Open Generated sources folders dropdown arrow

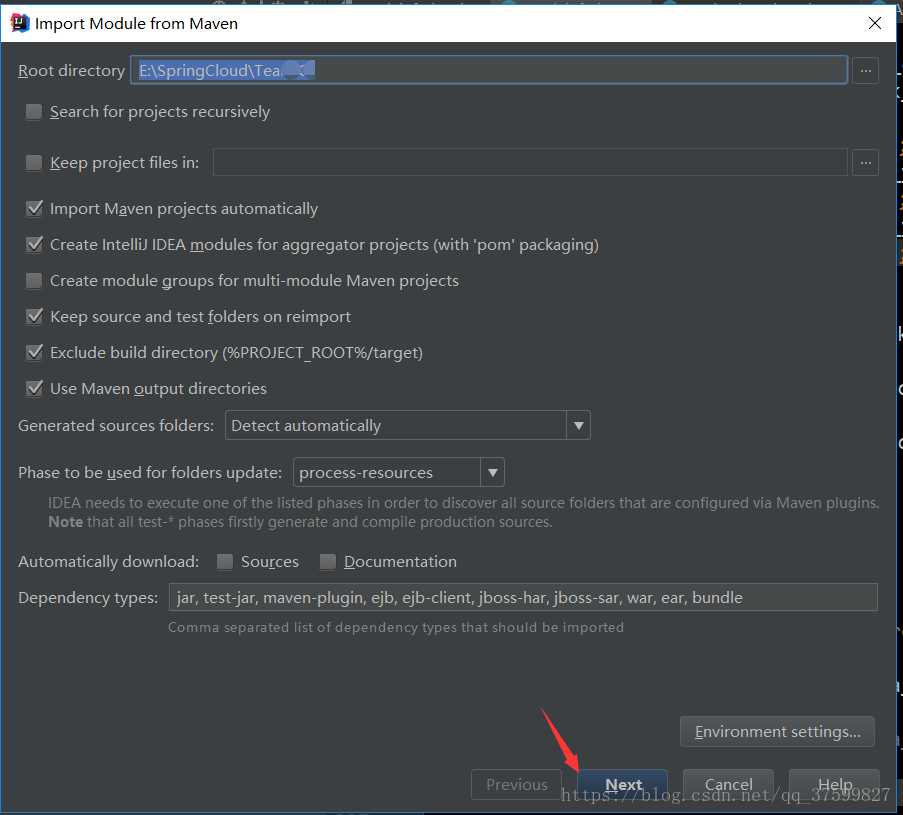click(578, 426)
